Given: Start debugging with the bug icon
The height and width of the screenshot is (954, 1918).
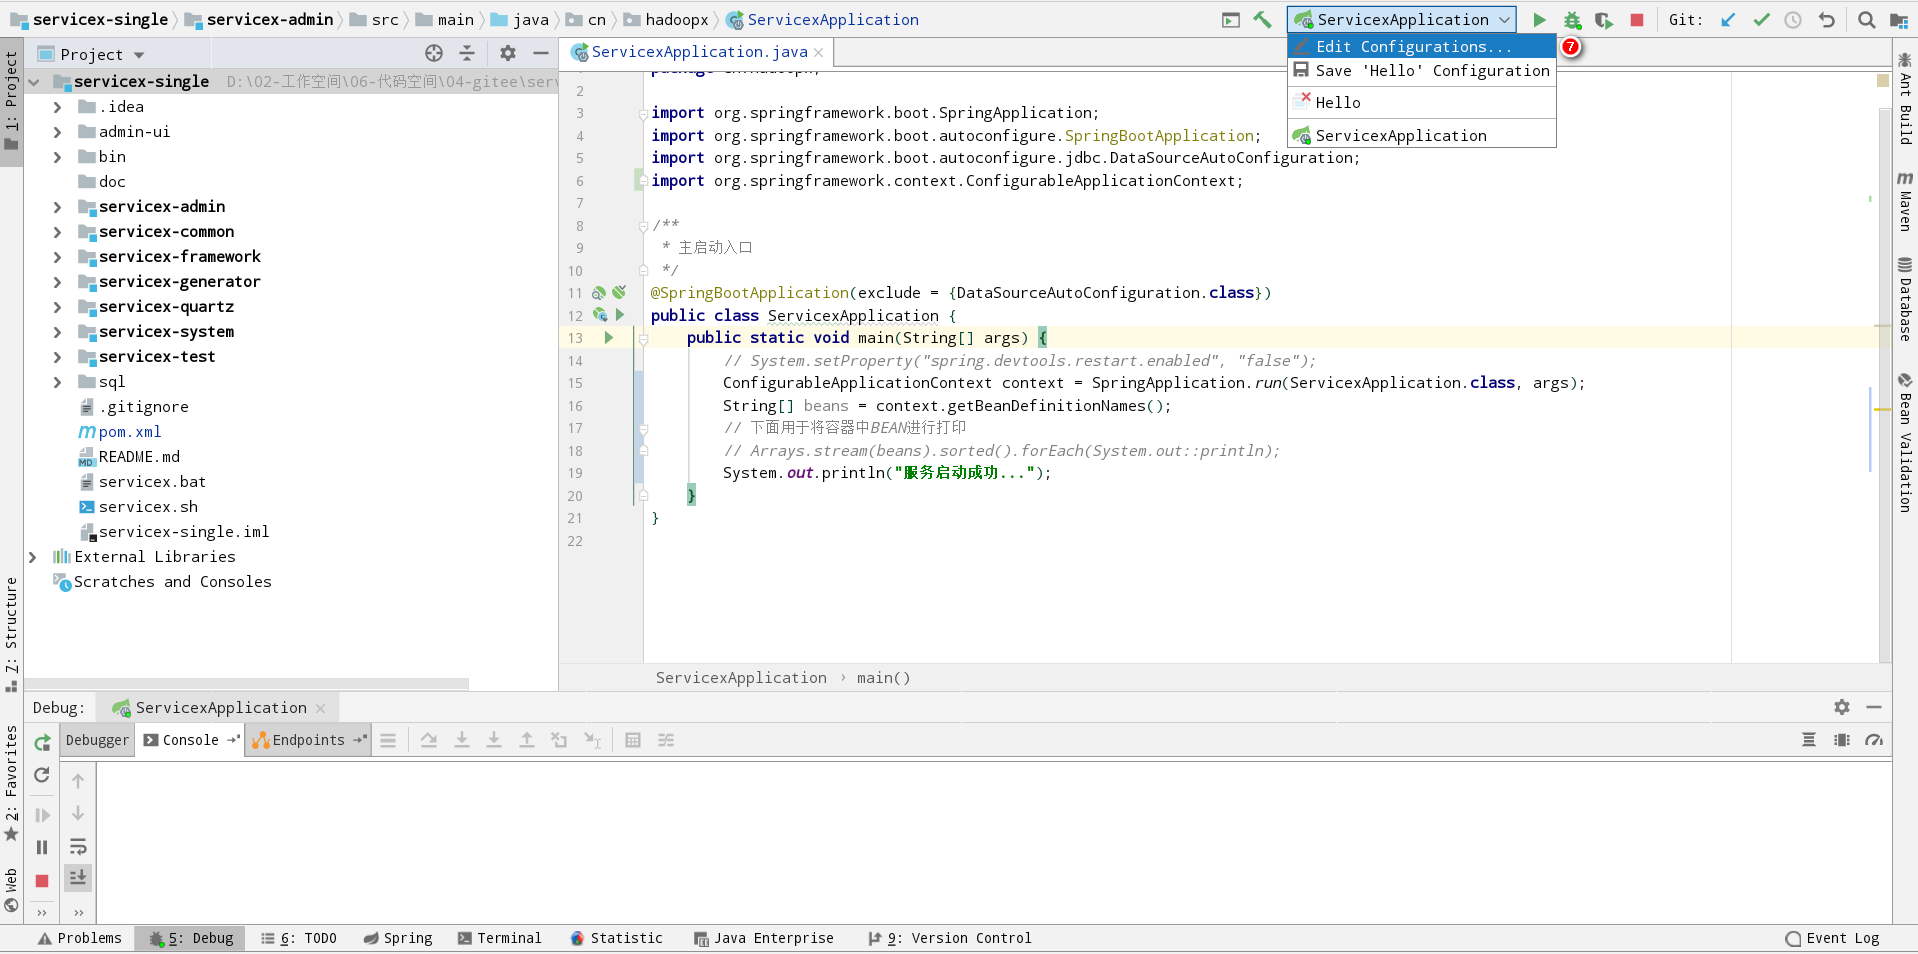Looking at the screenshot, I should tap(1572, 19).
